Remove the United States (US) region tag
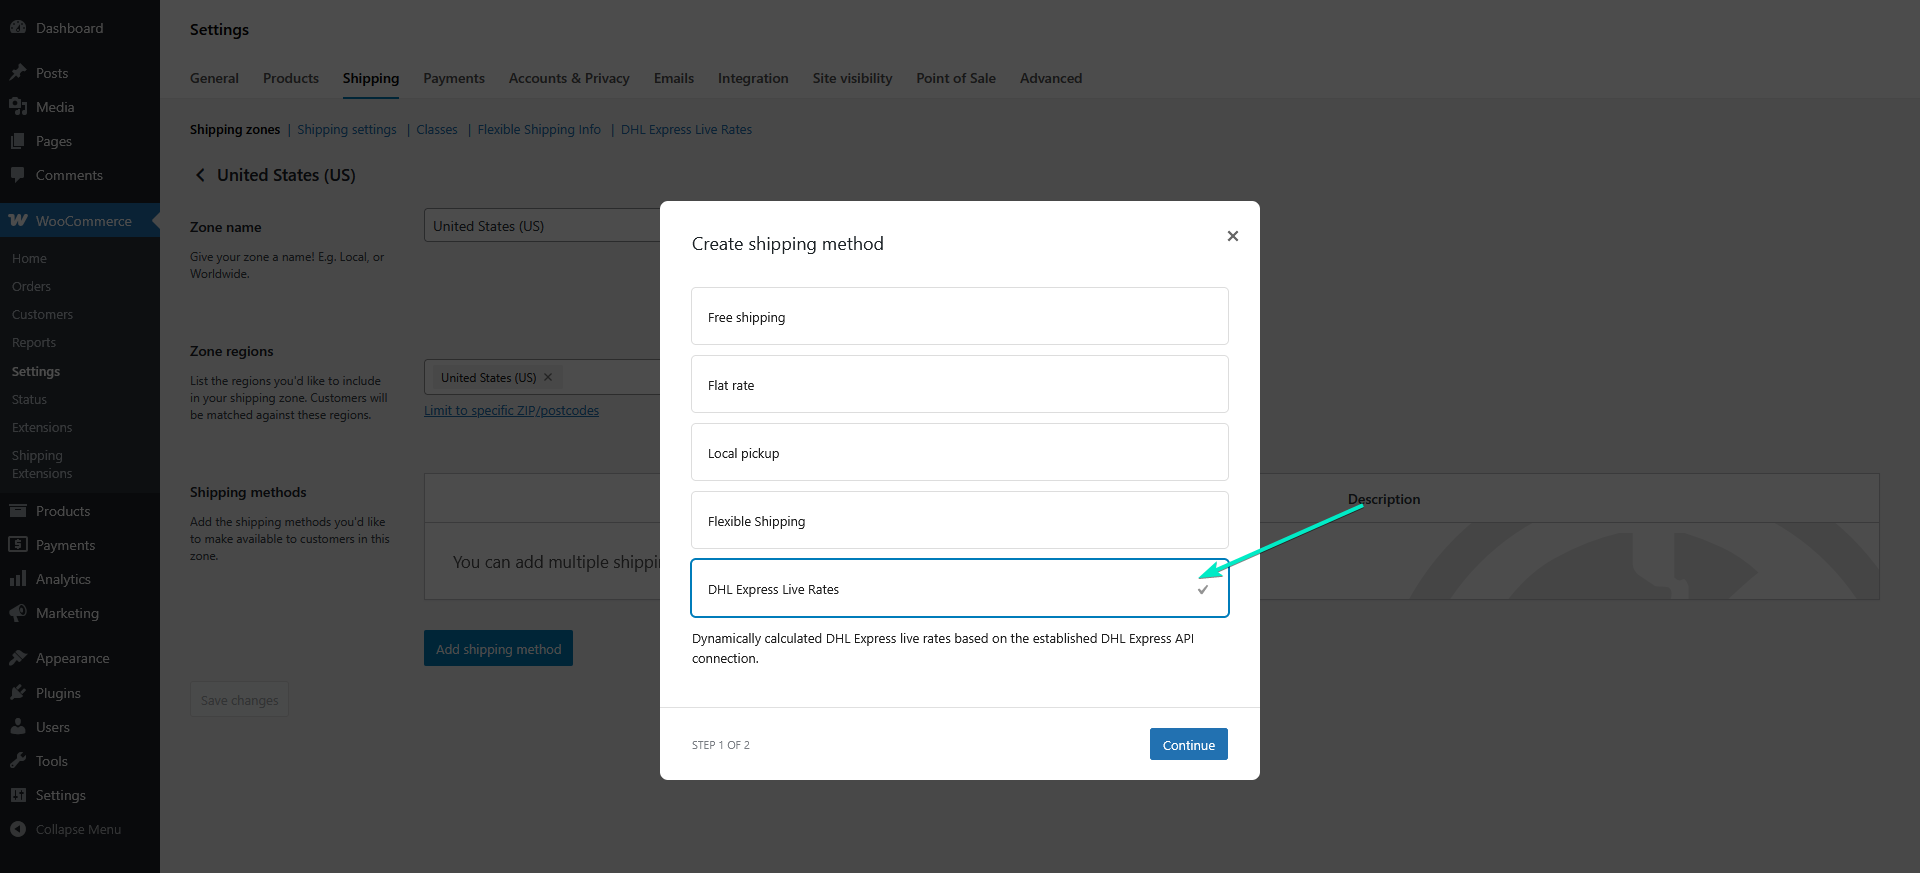The height and width of the screenshot is (873, 1920). (x=548, y=377)
